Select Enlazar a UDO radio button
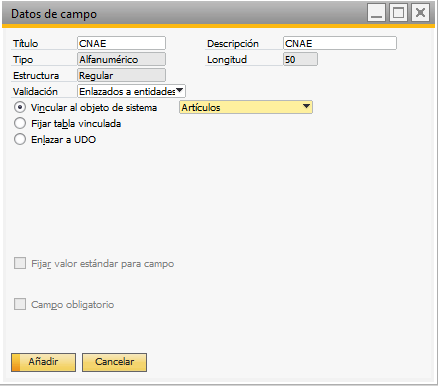The width and height of the screenshot is (438, 386). coord(20,139)
